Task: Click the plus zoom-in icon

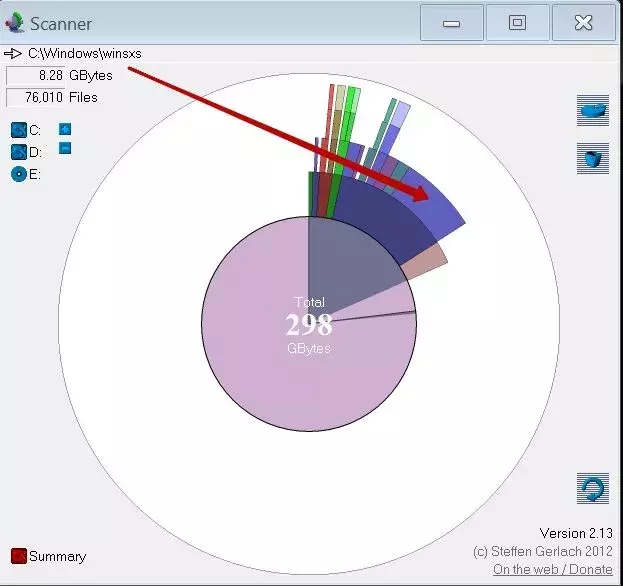Action: tap(65, 129)
